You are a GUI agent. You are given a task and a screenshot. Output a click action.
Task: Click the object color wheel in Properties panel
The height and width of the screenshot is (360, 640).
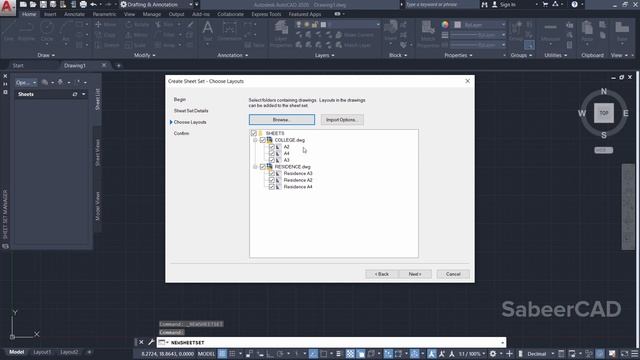[445, 24]
